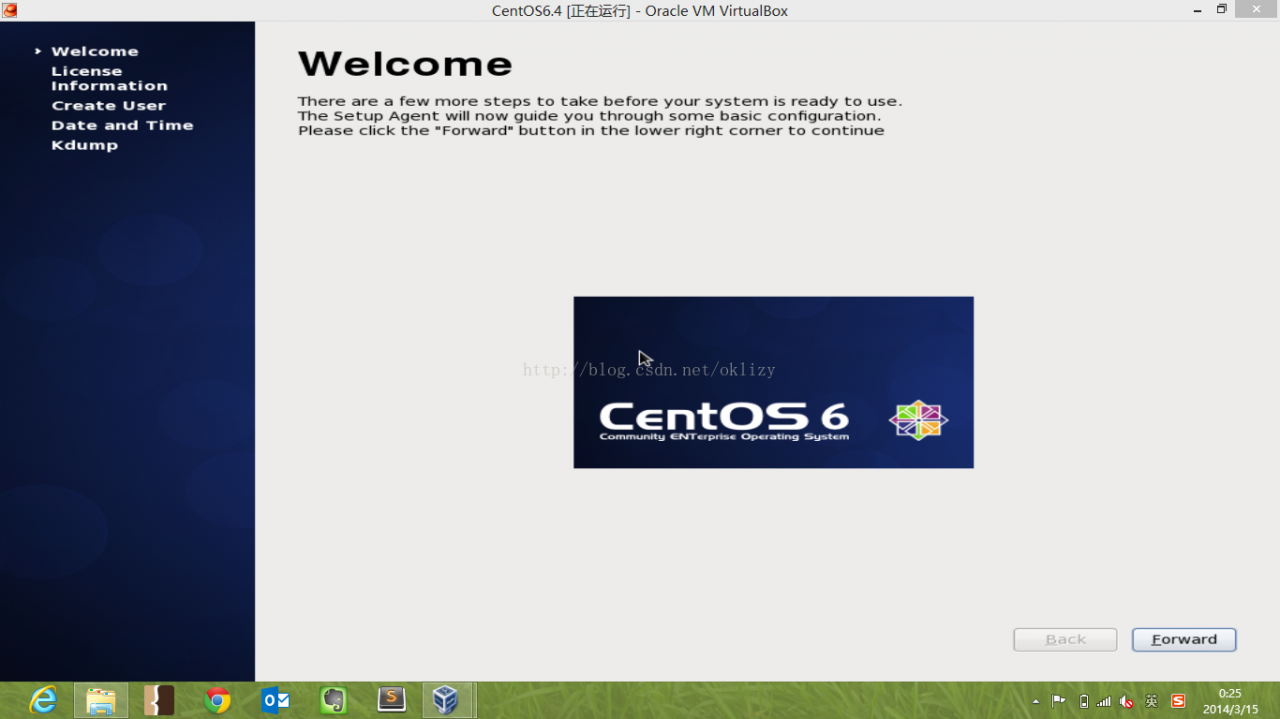The height and width of the screenshot is (719, 1280).
Task: Click the disabled Back button
Action: (x=1065, y=640)
